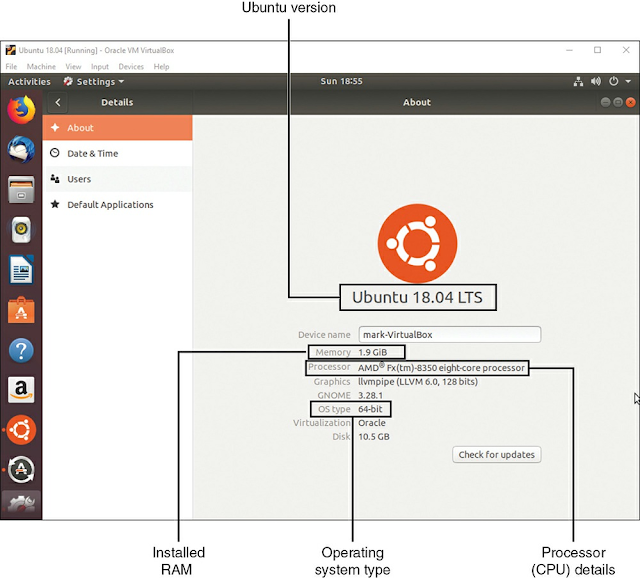Select About in the Details sidebar
640x578 pixels.
coord(118,128)
